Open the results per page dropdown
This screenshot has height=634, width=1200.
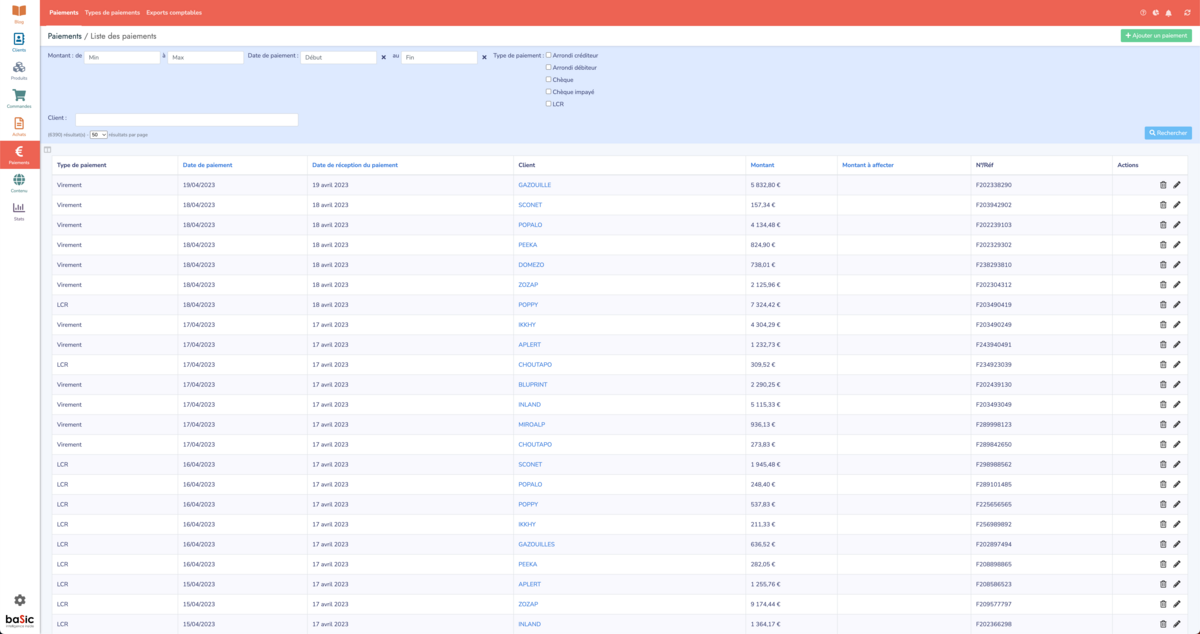98,134
